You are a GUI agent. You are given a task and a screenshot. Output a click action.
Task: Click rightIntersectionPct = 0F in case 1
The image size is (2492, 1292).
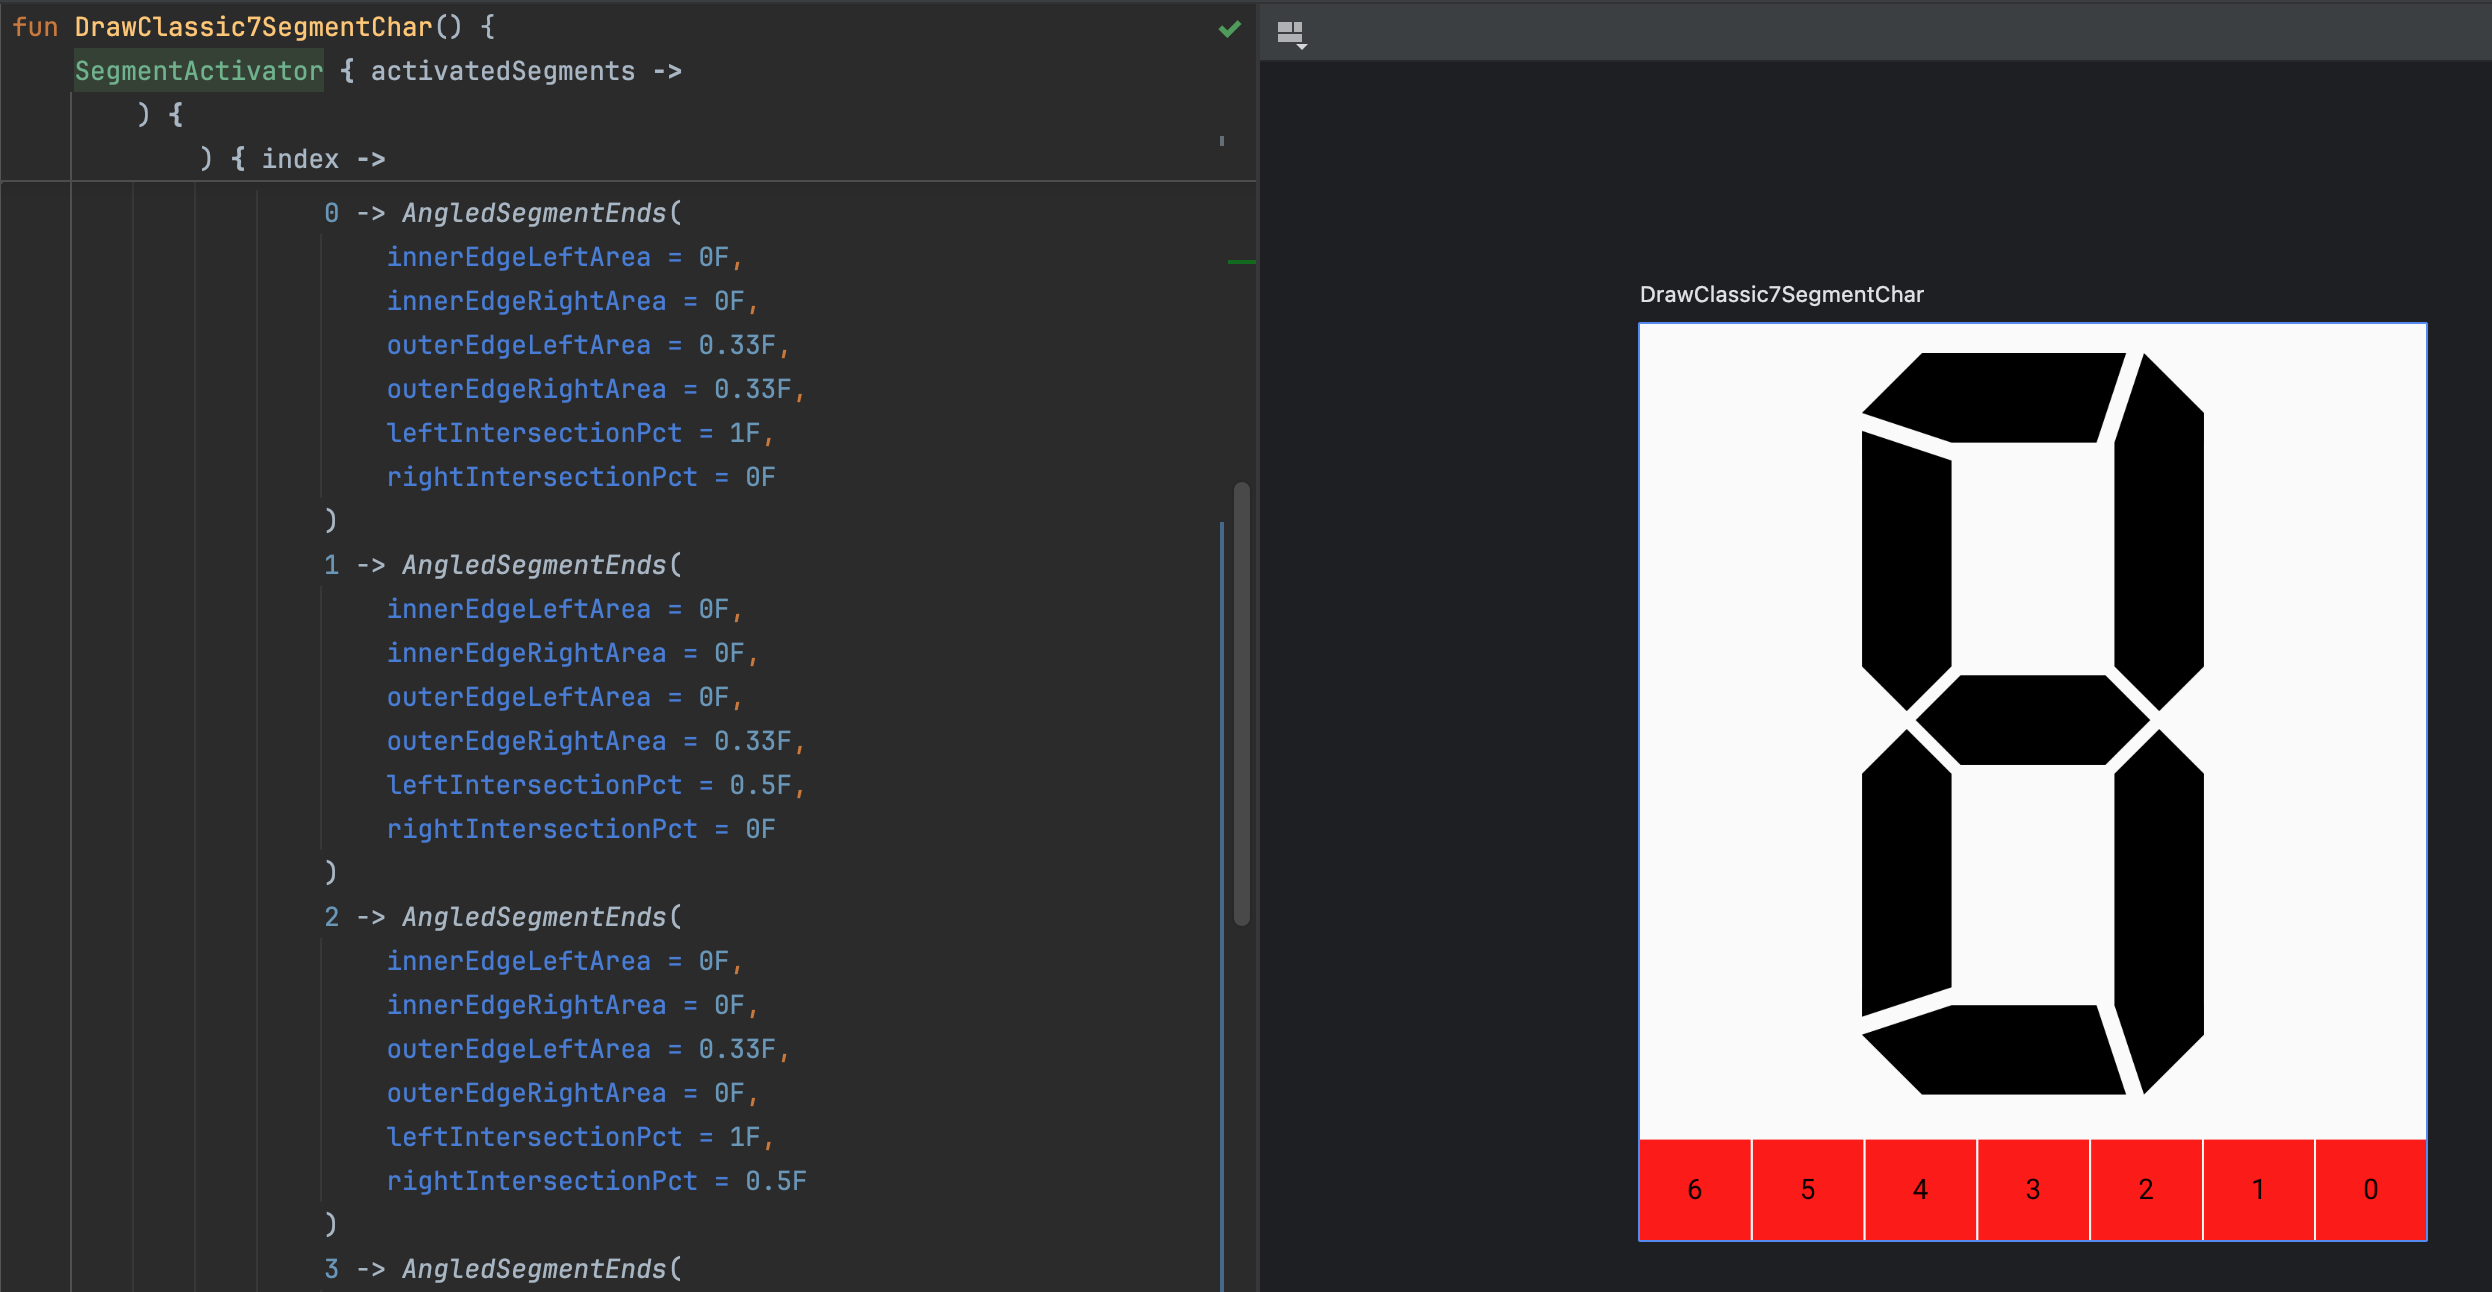point(581,829)
